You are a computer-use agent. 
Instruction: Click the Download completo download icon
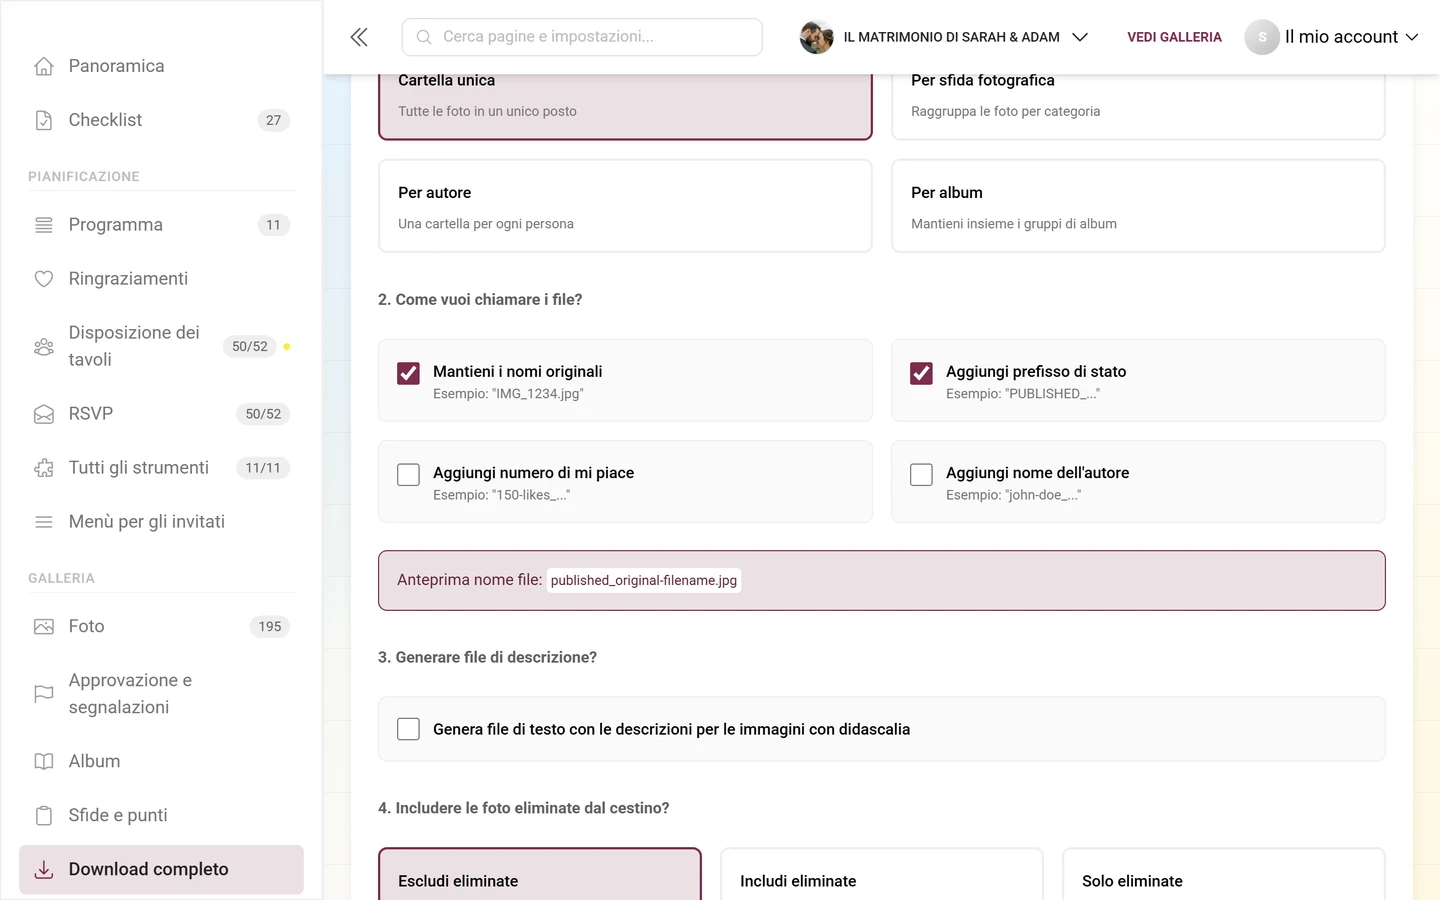click(44, 870)
